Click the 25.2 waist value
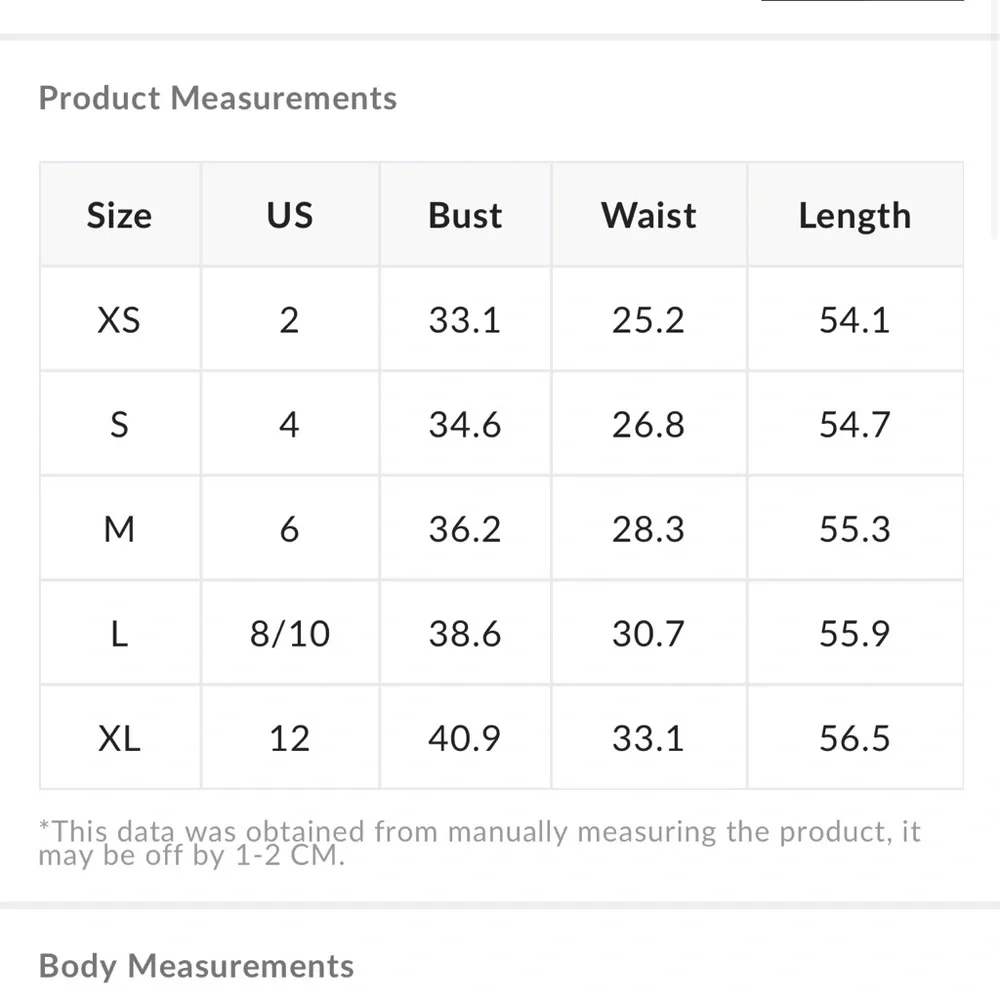The image size is (1000, 1000). click(x=648, y=320)
